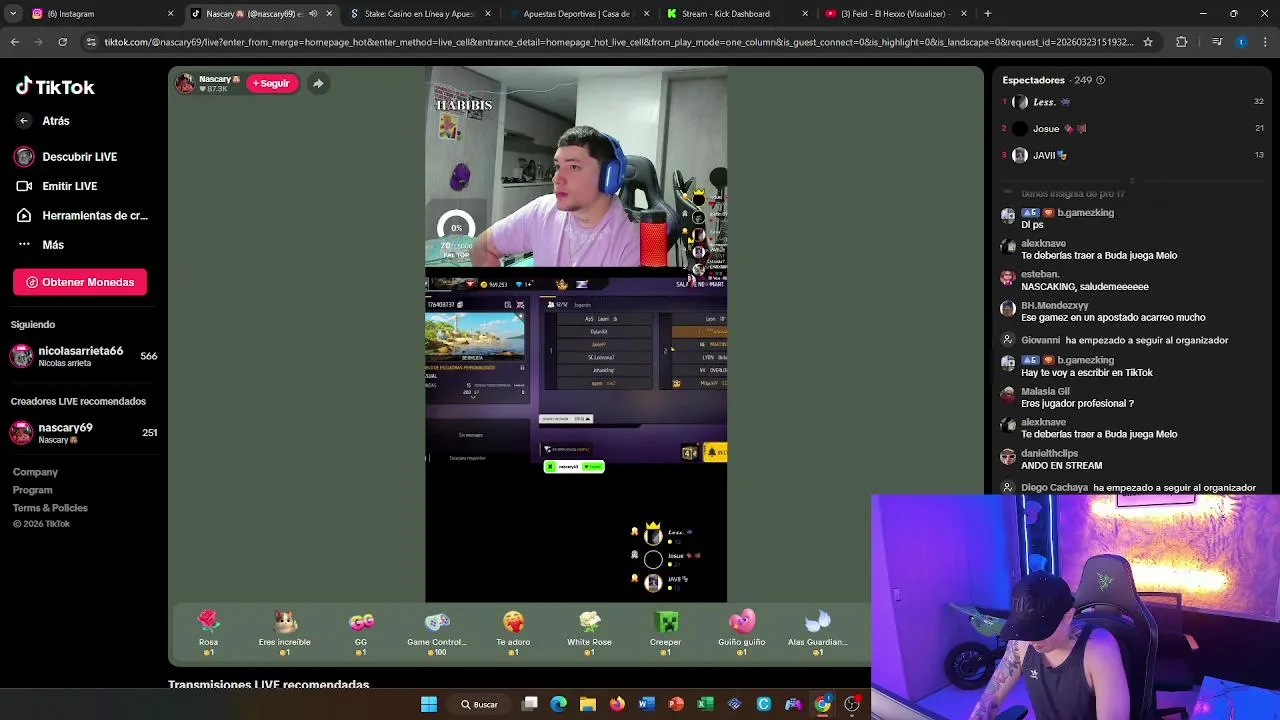Open Malasia Gil chat user profile
The height and width of the screenshot is (720, 1280).
pyautogui.click(x=1045, y=391)
